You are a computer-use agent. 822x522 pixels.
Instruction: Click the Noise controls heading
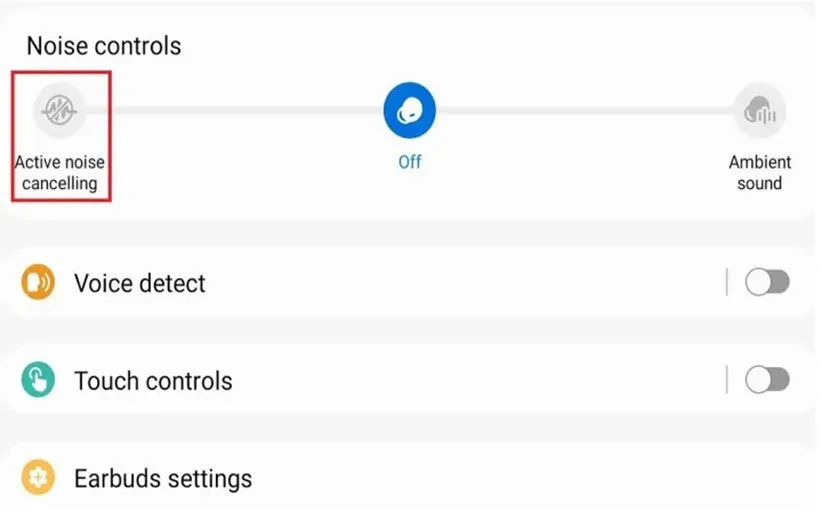coord(104,46)
